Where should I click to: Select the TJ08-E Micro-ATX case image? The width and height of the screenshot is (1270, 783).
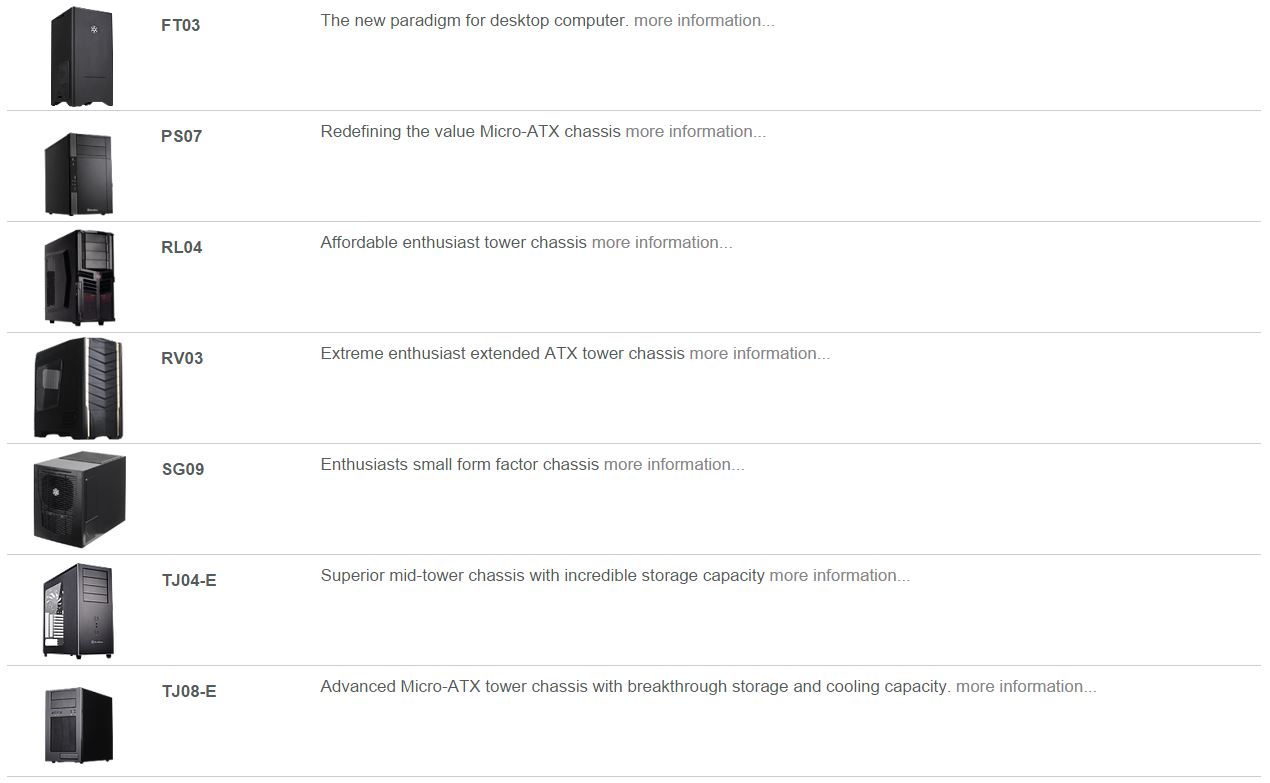coord(79,724)
